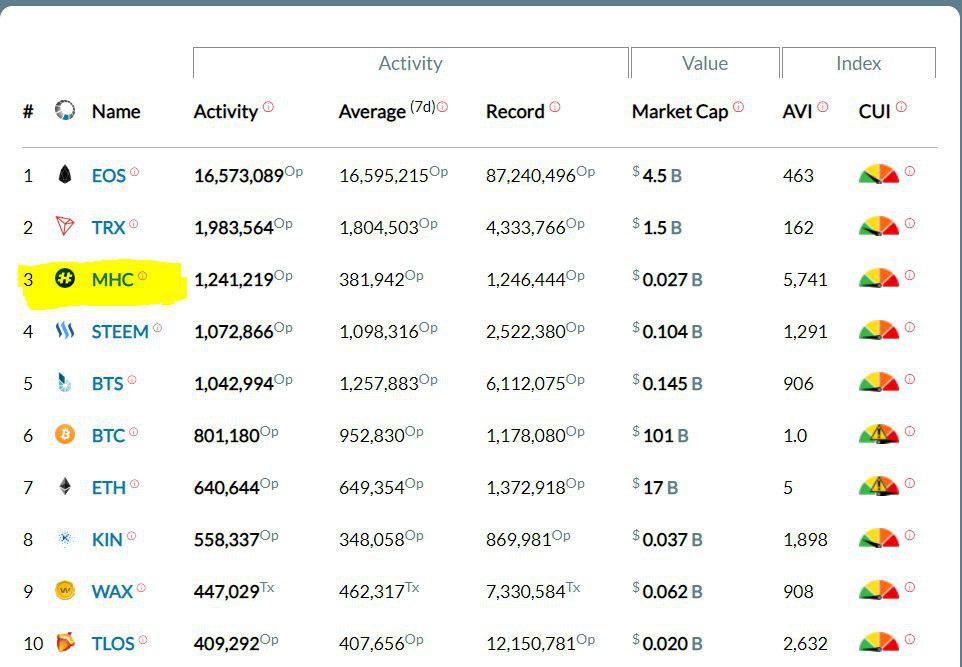Open the info icon beside KIN name
Image resolution: width=962 pixels, height=667 pixels.
pos(131,536)
